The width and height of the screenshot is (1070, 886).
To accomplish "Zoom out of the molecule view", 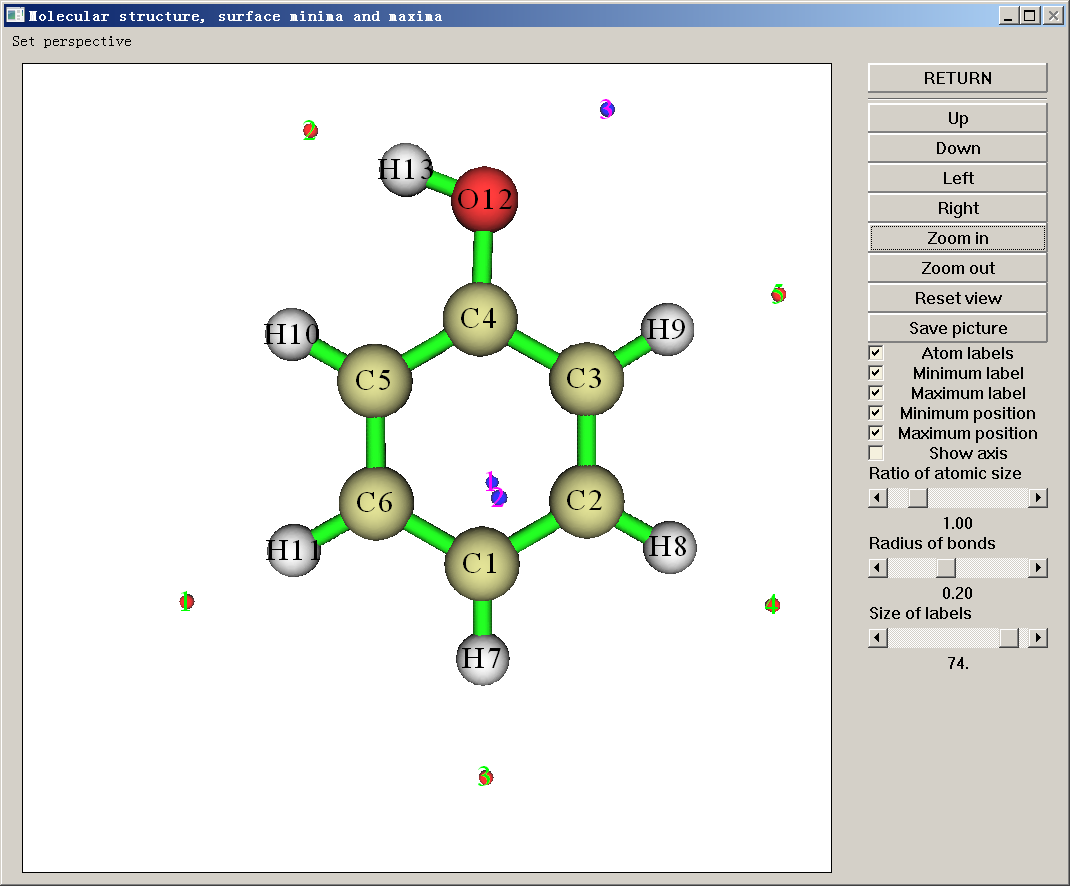I will (957, 268).
